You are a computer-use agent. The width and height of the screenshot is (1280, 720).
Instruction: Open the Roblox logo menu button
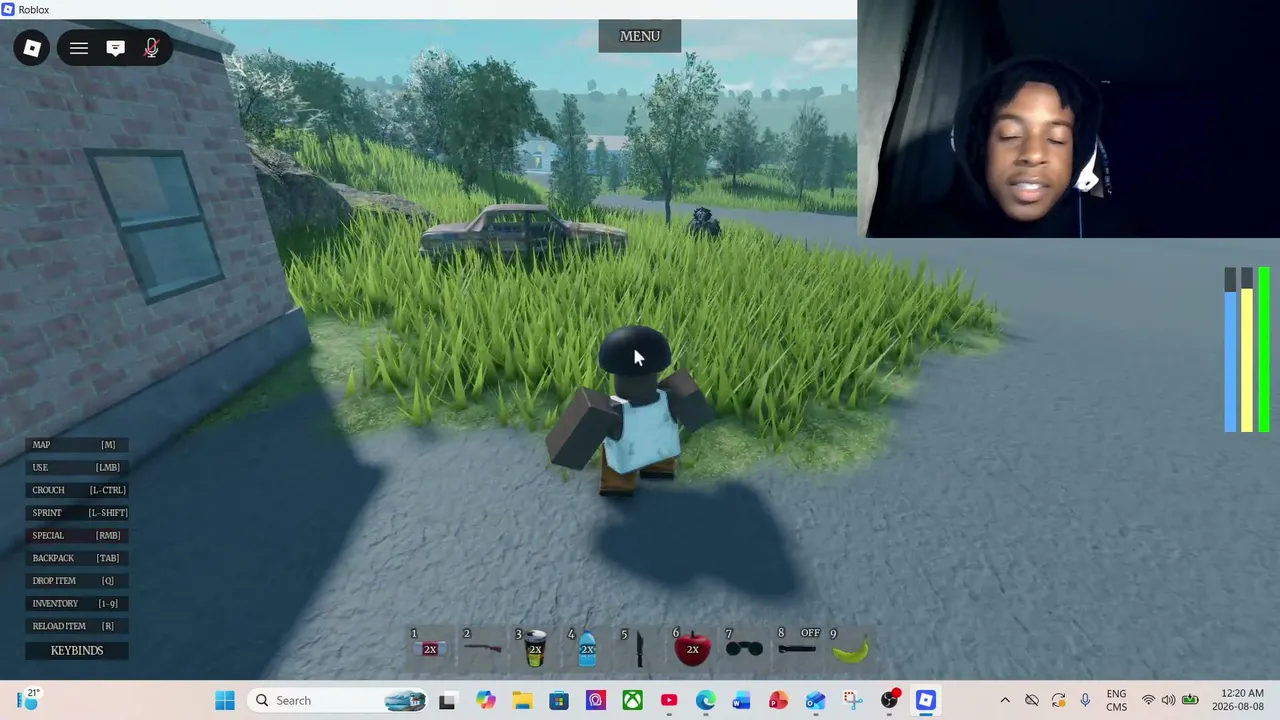[x=32, y=48]
